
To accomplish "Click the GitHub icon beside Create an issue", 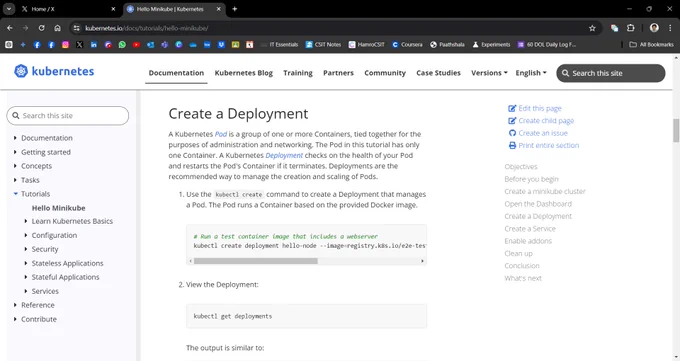I will tap(512, 133).
